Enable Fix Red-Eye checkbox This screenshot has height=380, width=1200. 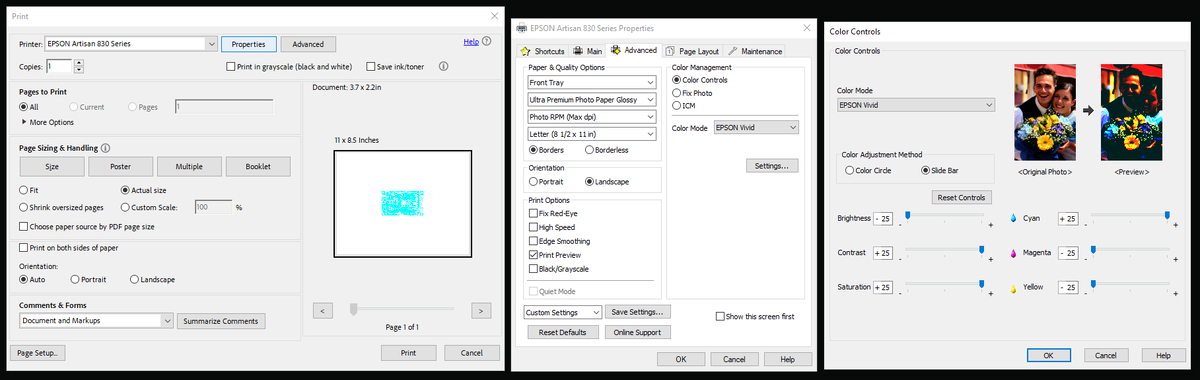533,214
